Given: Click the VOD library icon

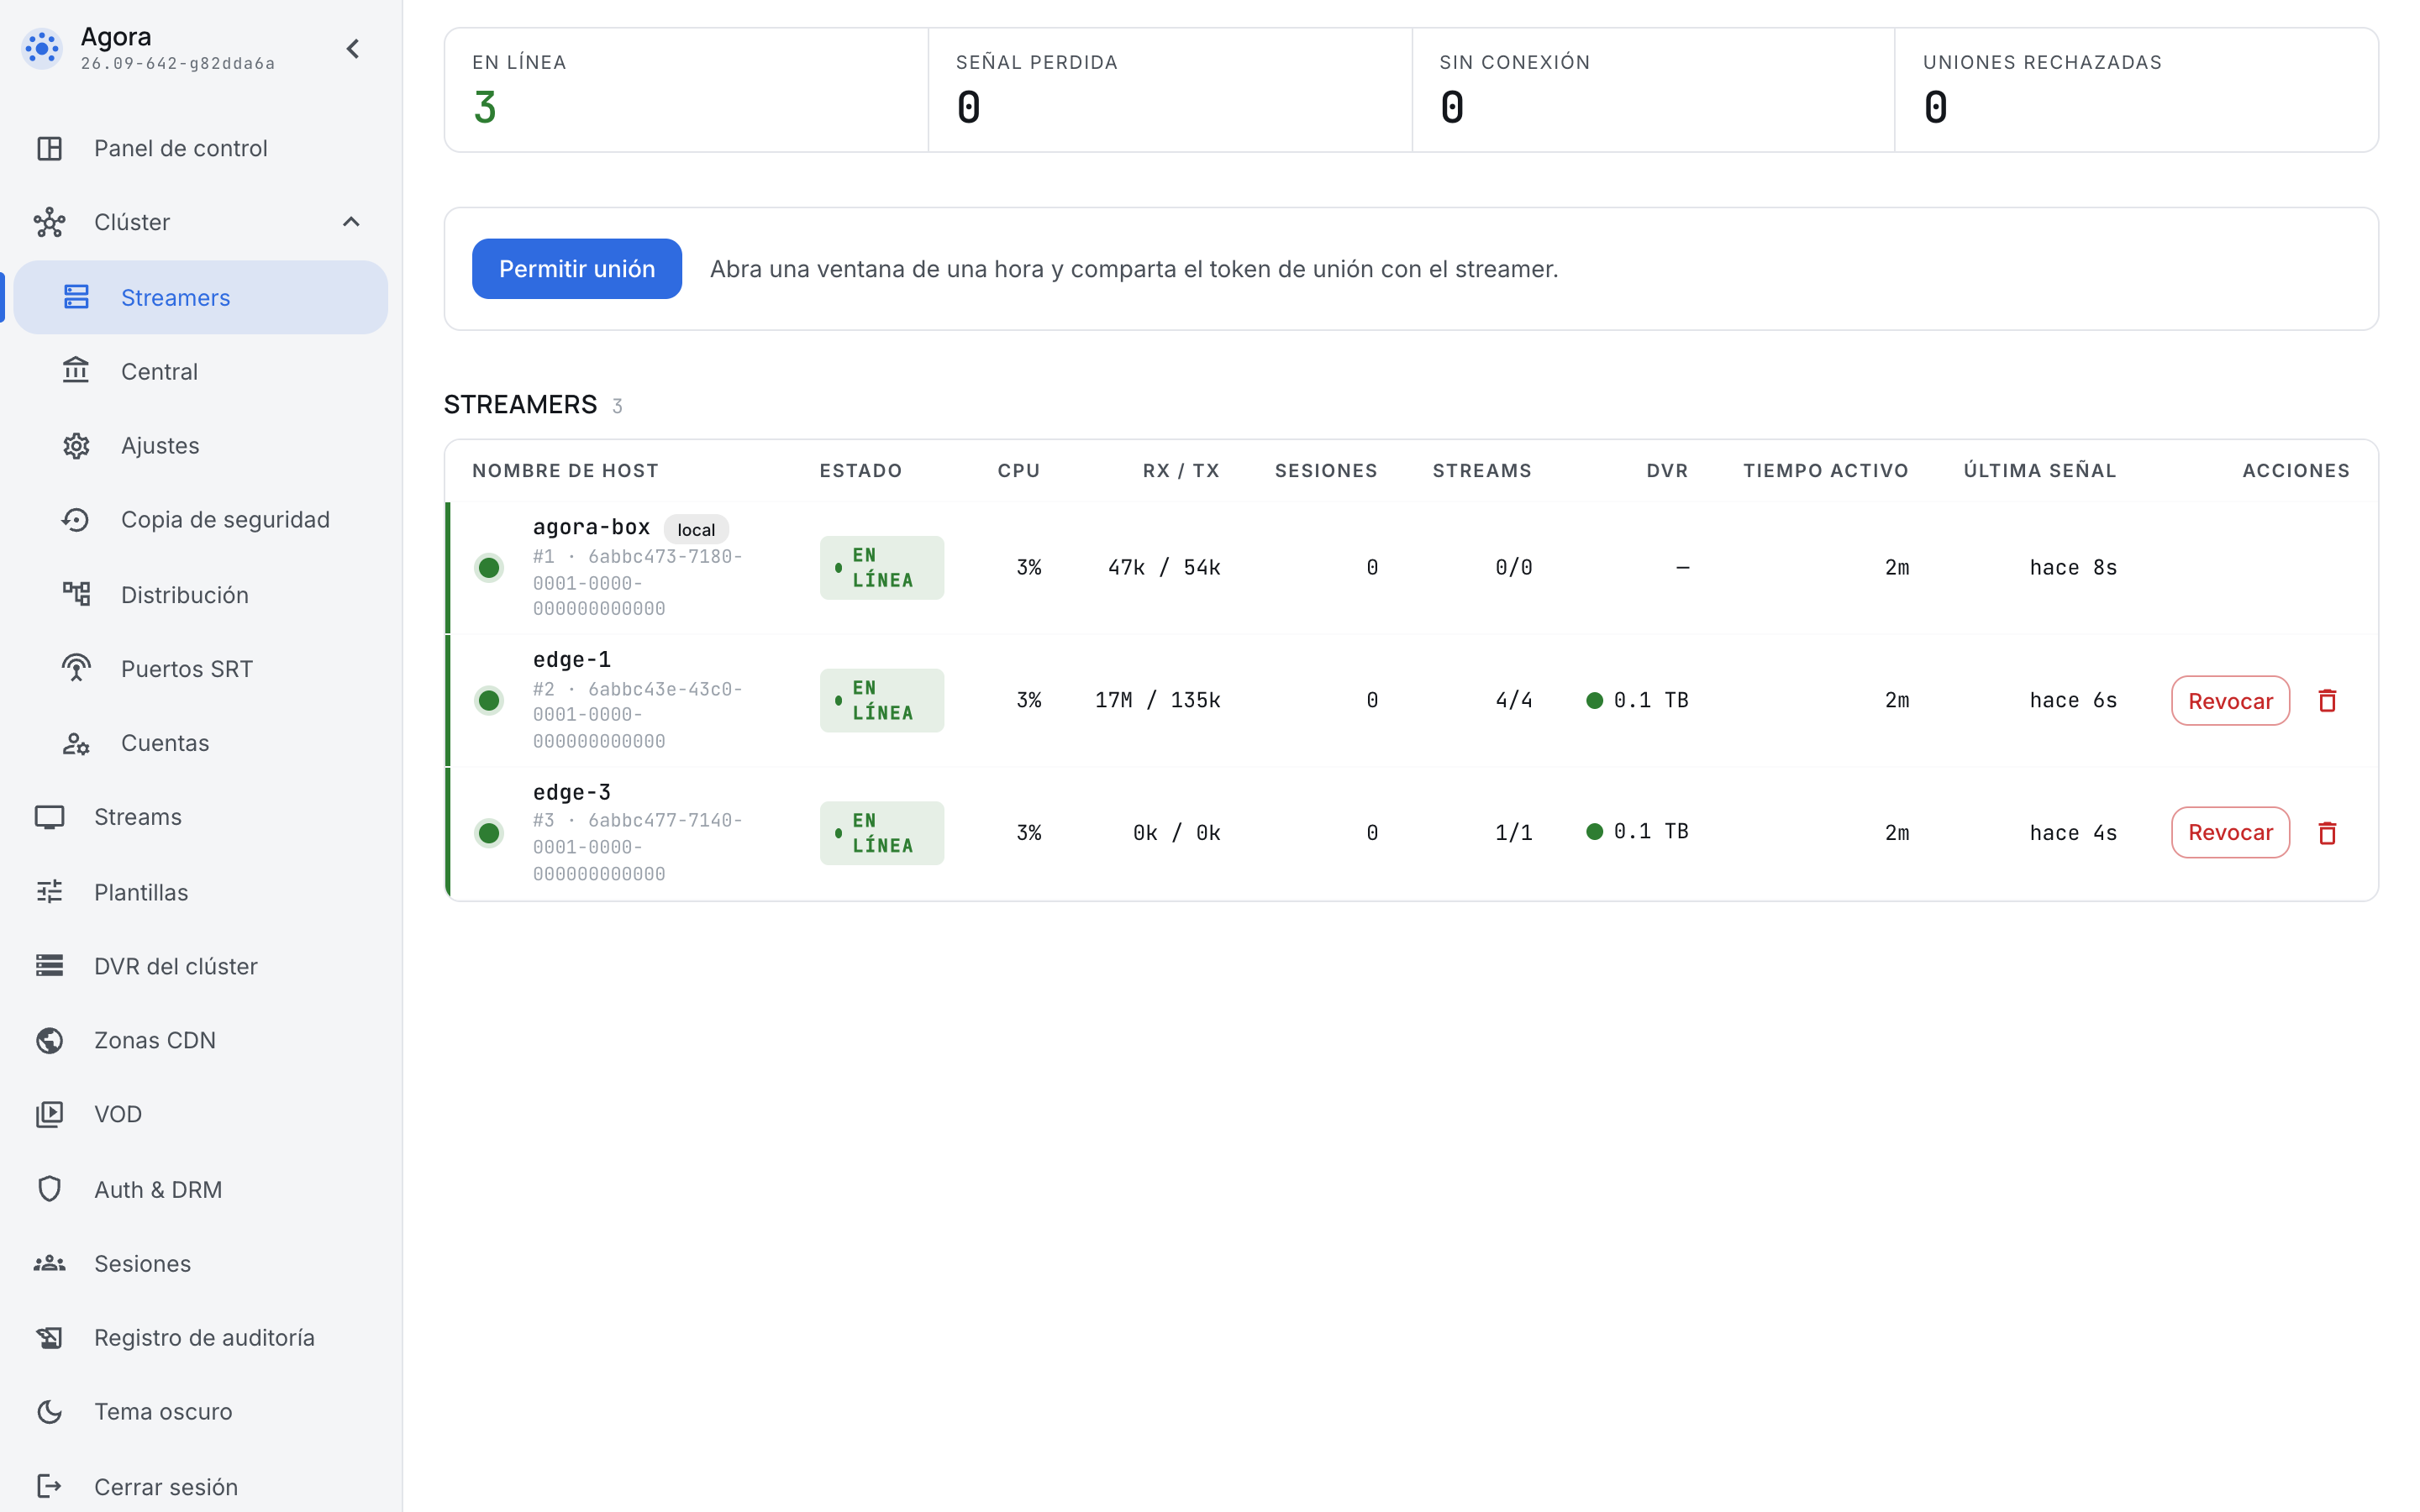Looking at the screenshot, I should 49,1114.
